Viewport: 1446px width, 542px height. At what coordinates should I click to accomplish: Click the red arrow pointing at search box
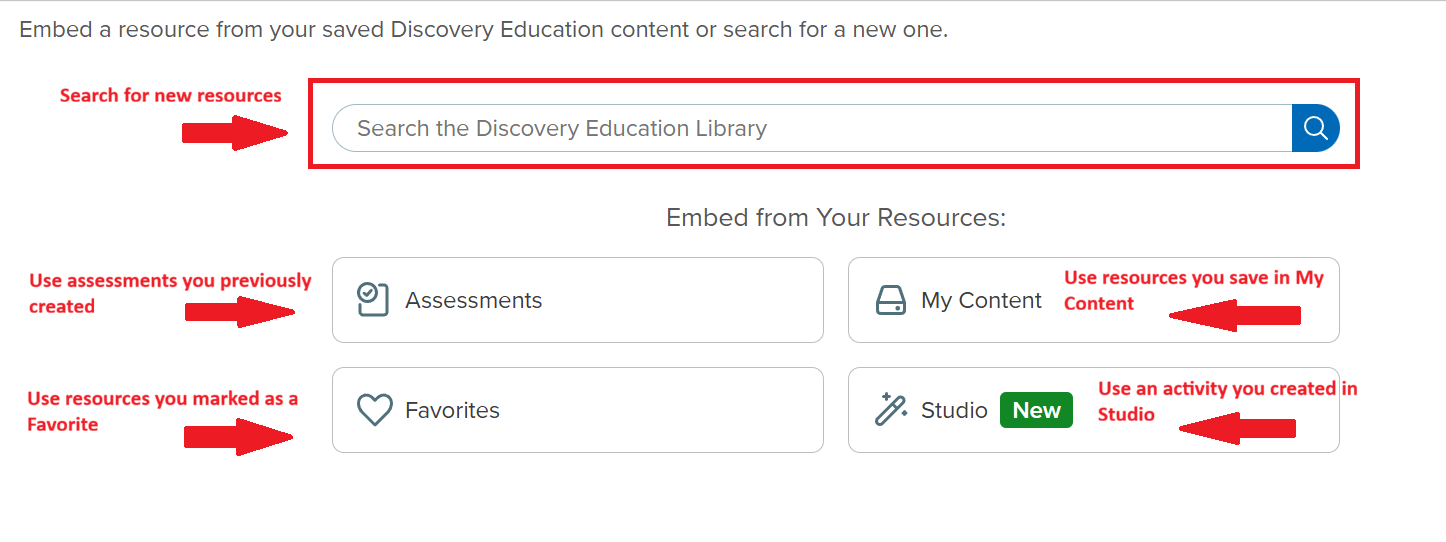click(234, 133)
